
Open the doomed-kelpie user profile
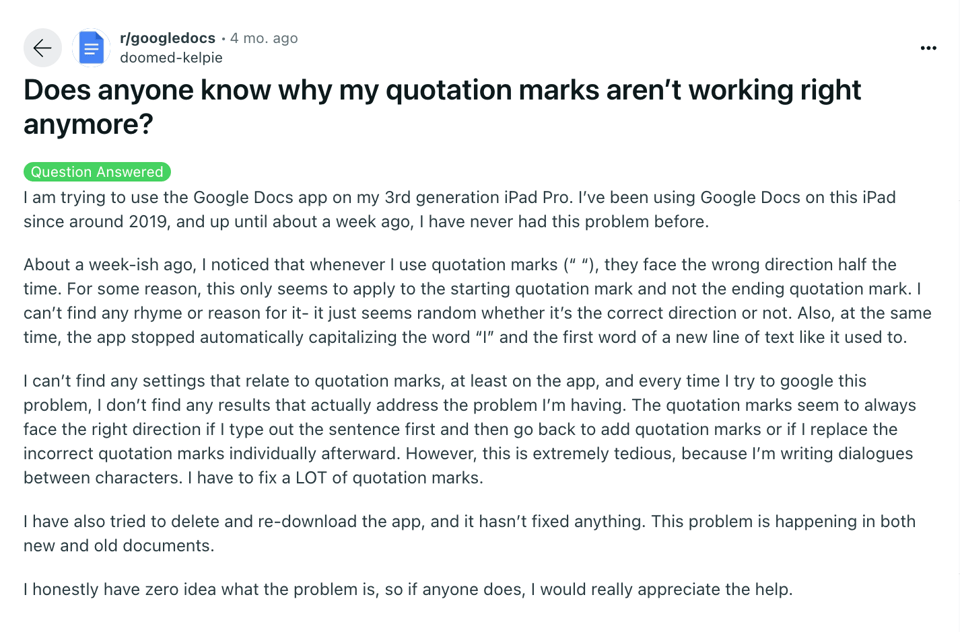171,58
